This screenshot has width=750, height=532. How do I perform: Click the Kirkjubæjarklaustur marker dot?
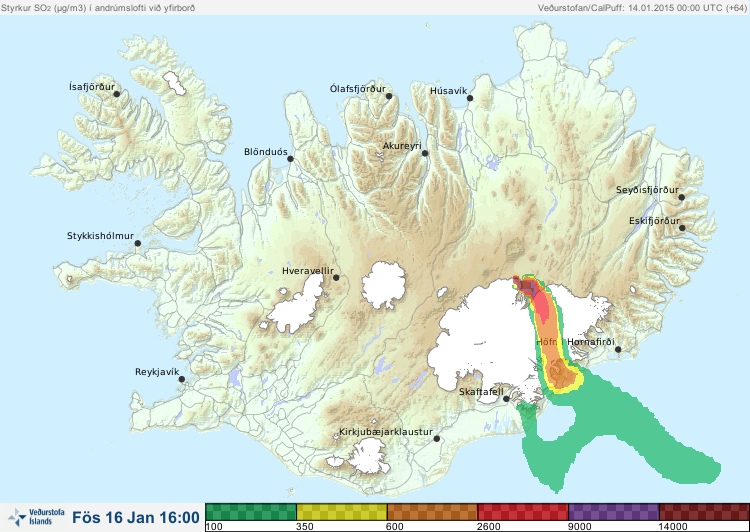coord(436,439)
